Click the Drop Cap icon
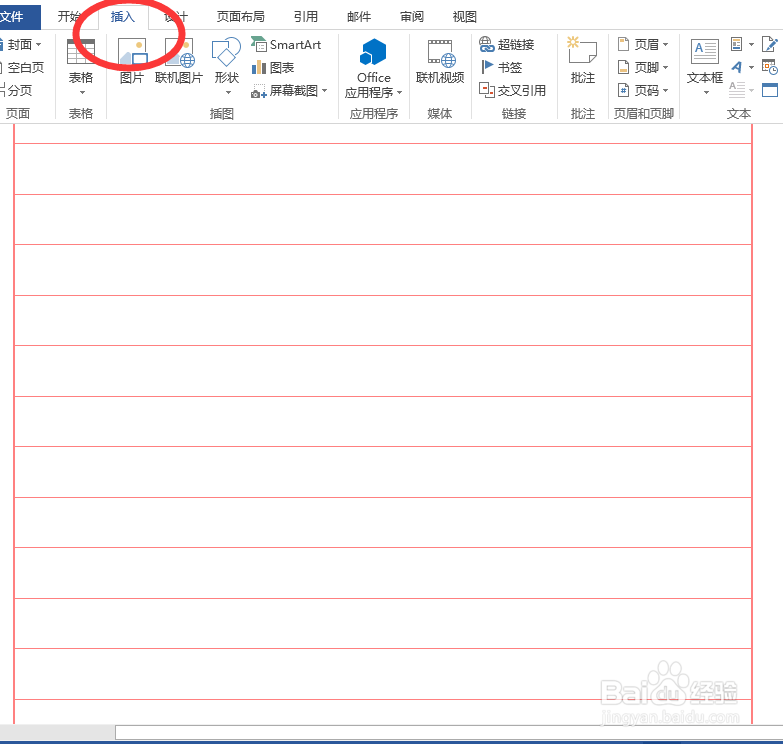Screen dimensions: 783x744 [x=737, y=90]
